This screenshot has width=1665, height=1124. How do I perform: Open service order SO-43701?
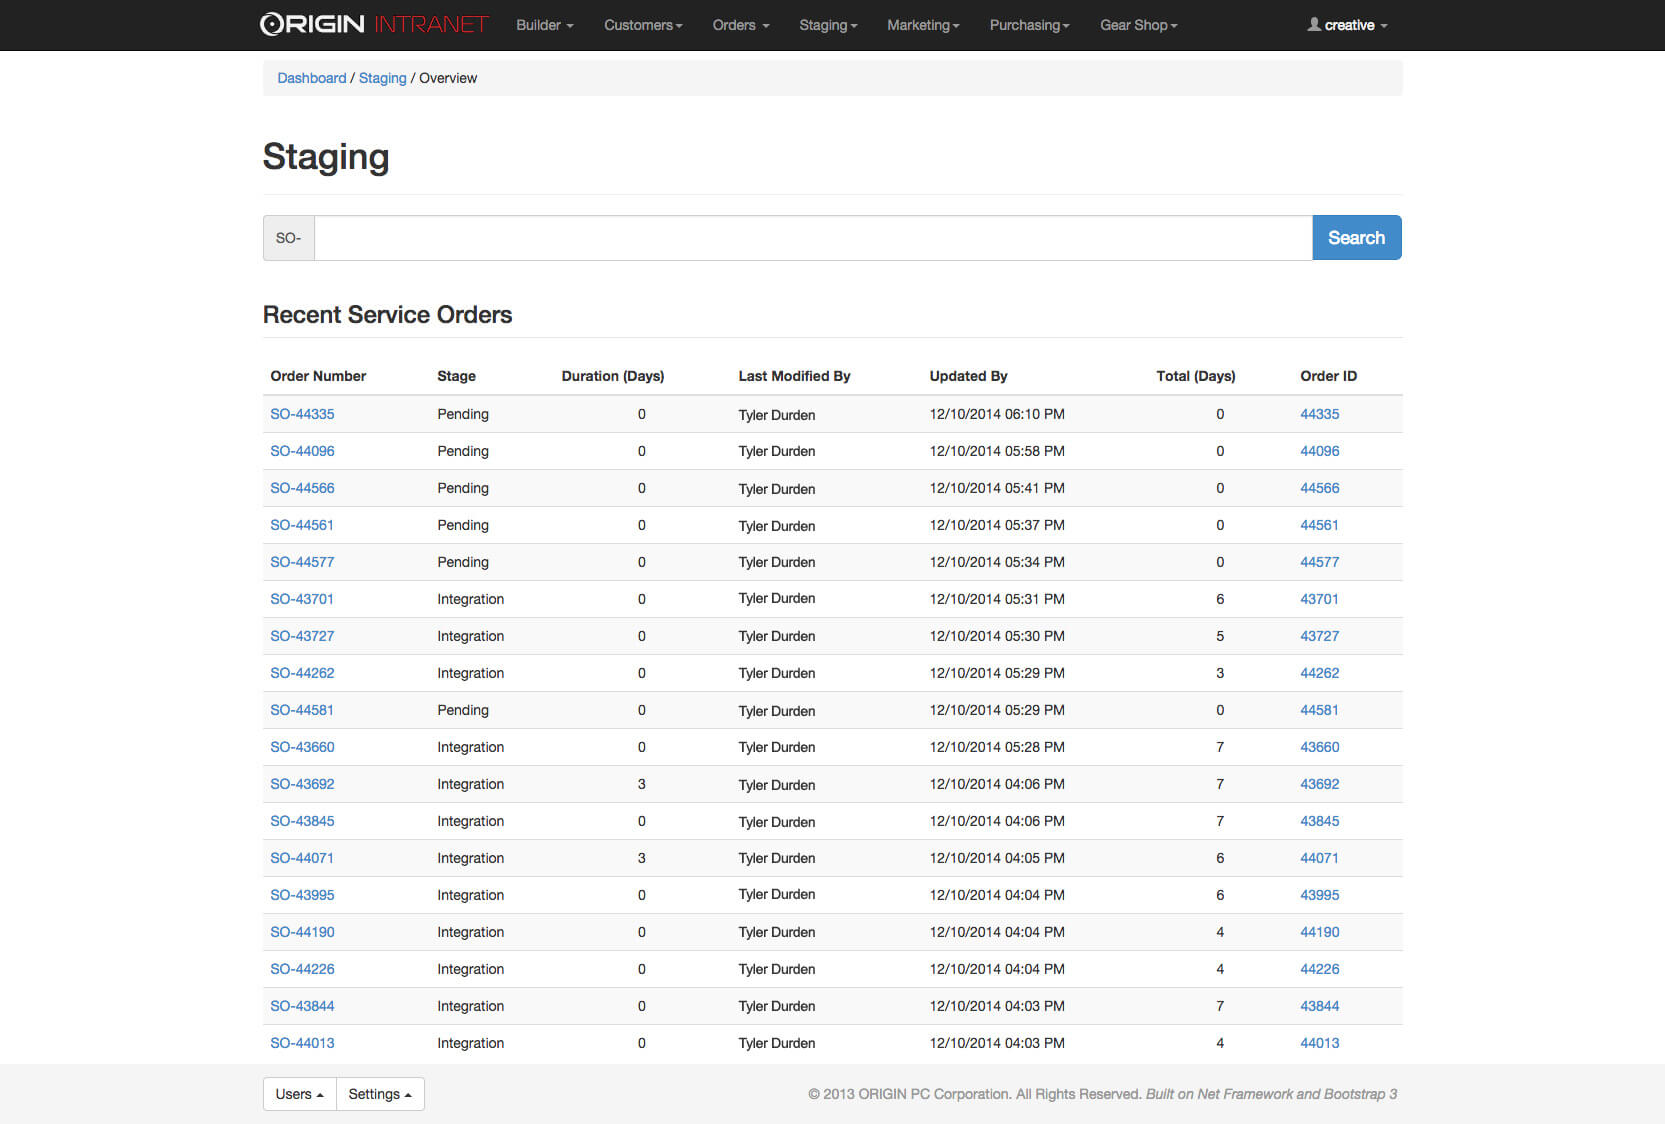pyautogui.click(x=302, y=599)
